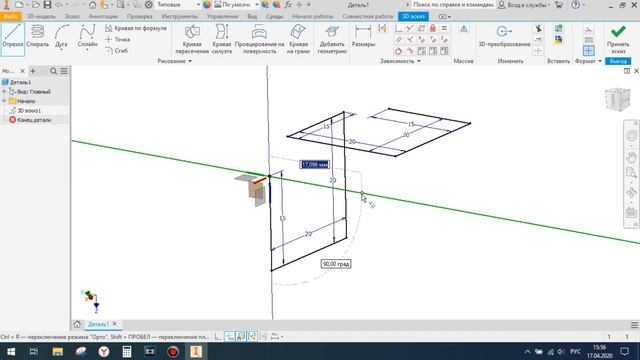The height and width of the screenshot is (360, 640).
Task: Choose the Сгиб bend tool
Action: 117,51
